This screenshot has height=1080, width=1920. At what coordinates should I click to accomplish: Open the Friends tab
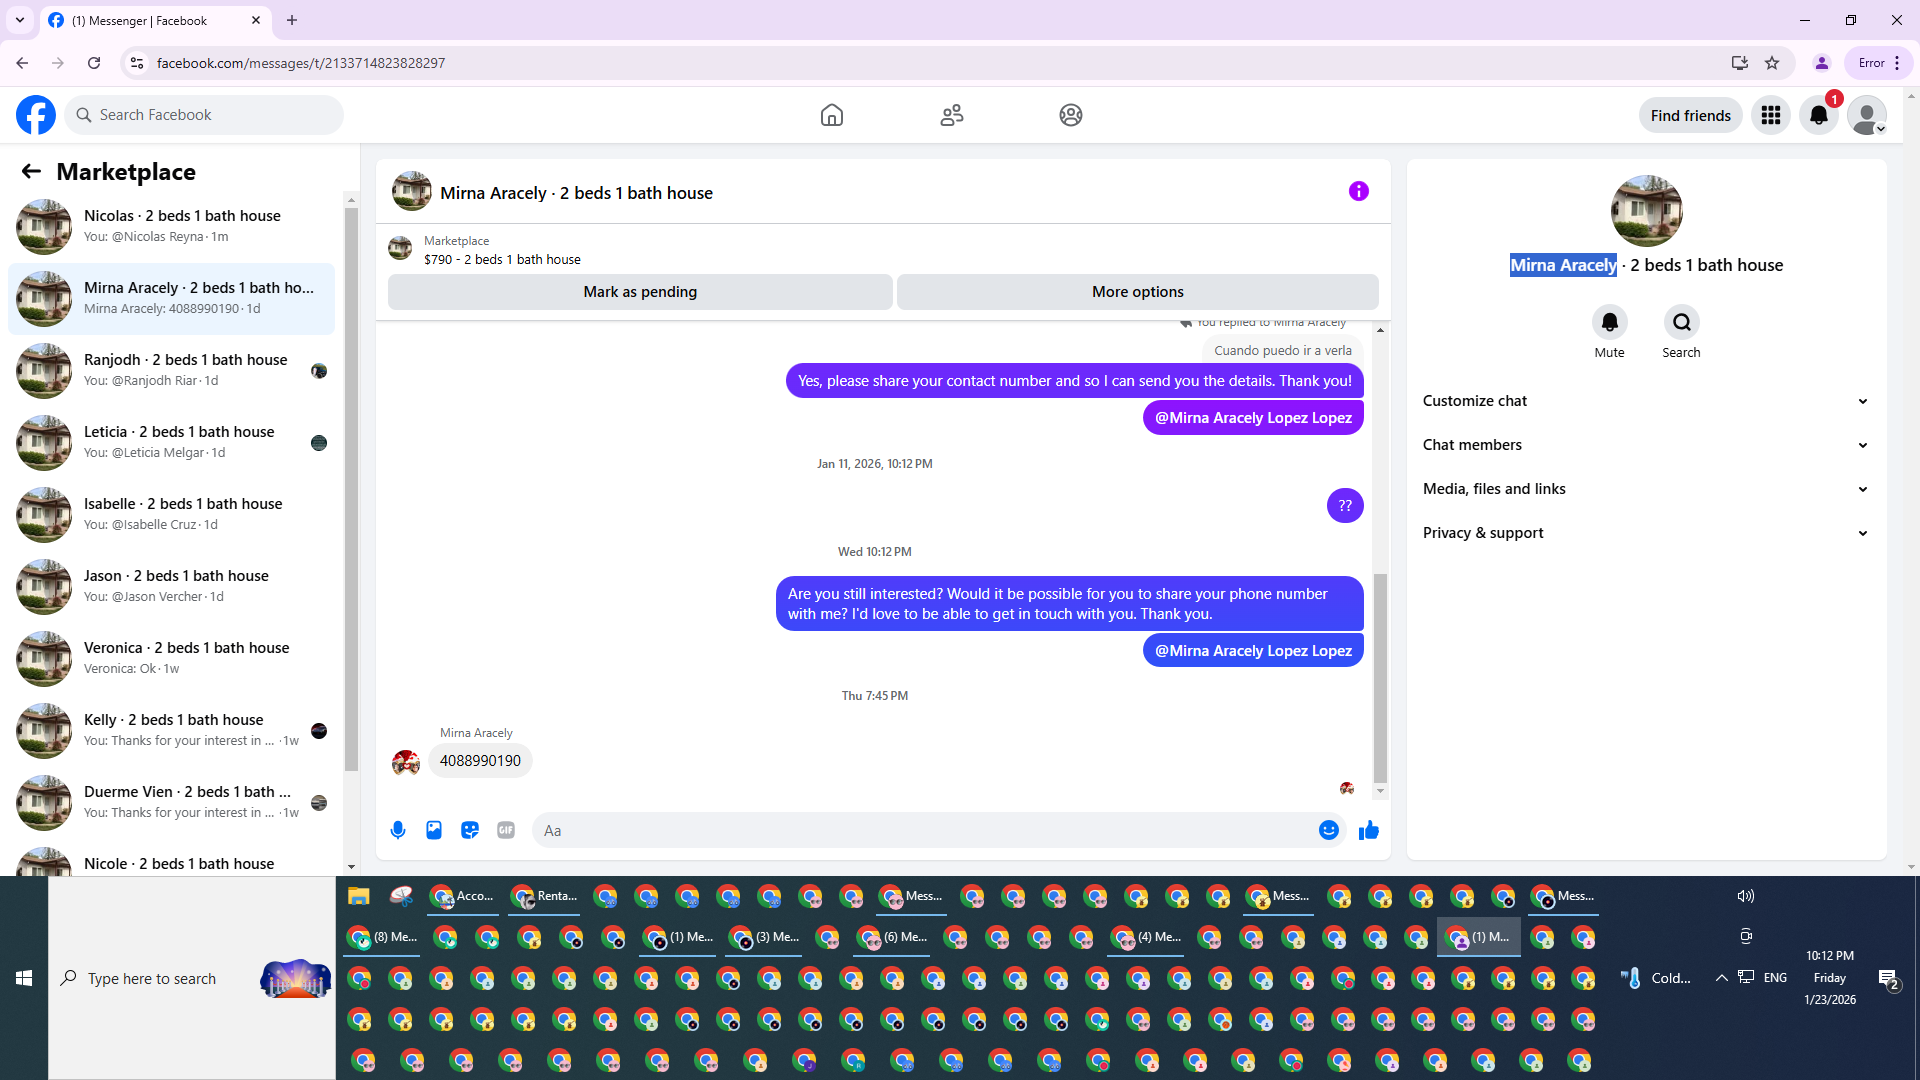pyautogui.click(x=951, y=115)
